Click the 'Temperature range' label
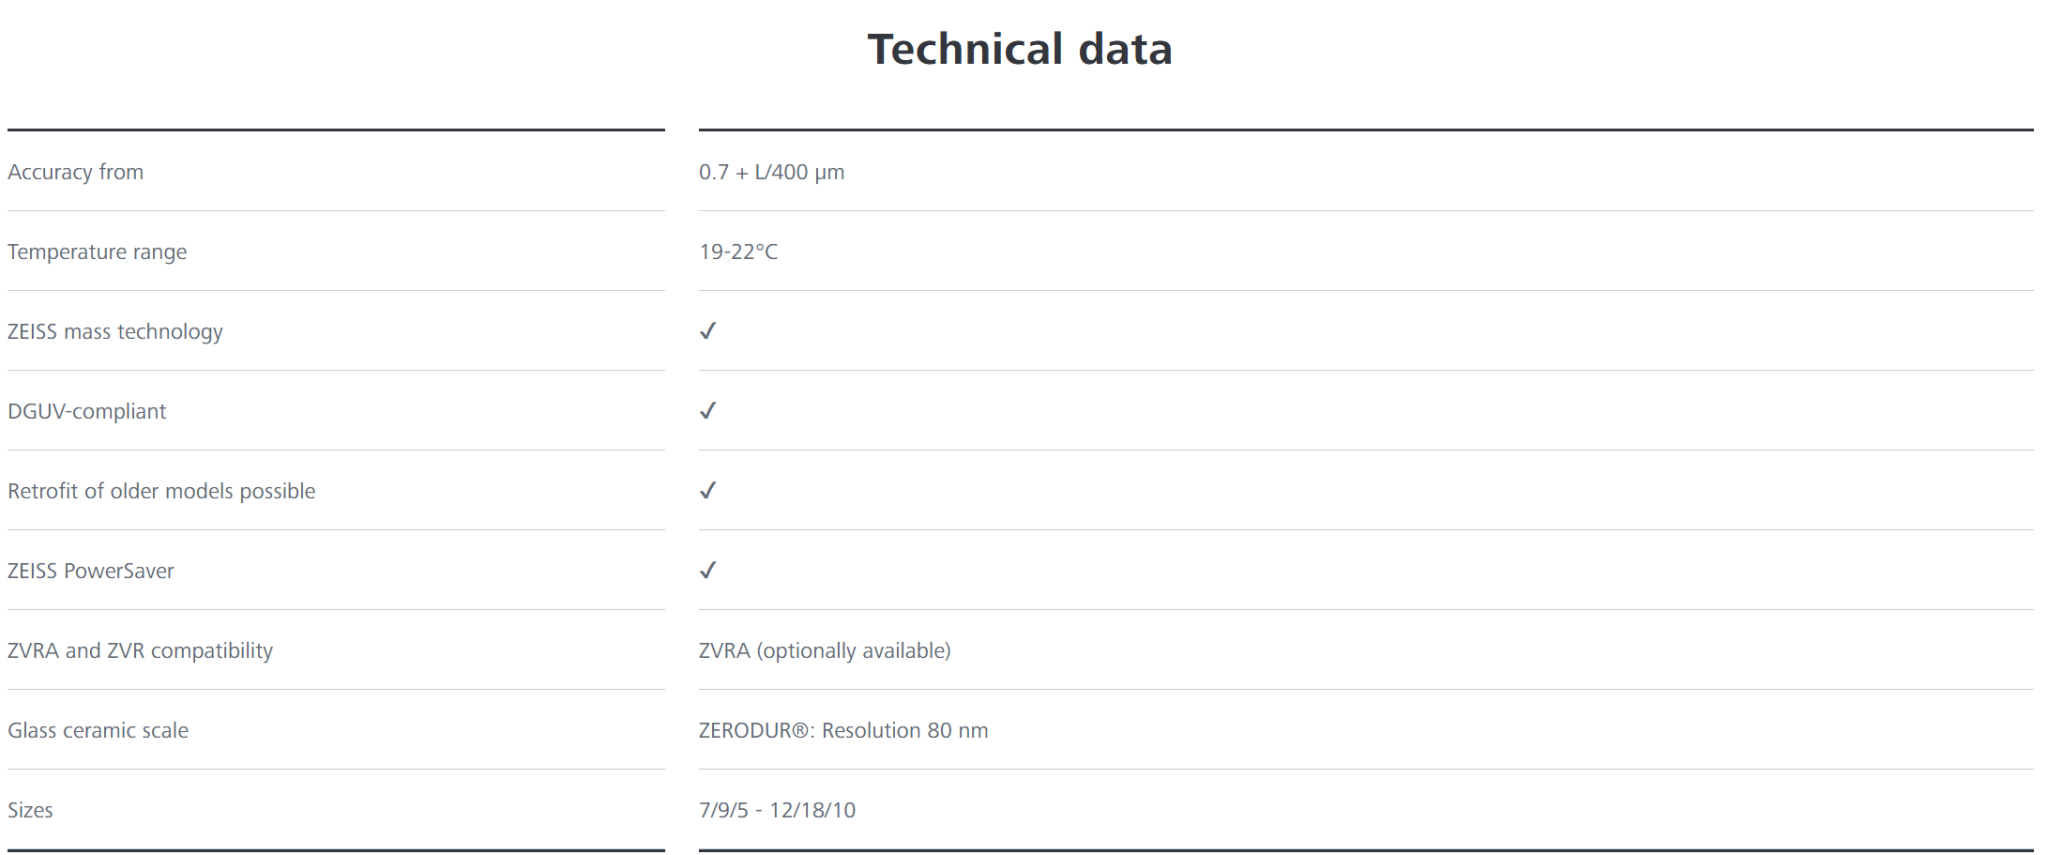Viewport: 2048px width, 855px height. point(97,252)
